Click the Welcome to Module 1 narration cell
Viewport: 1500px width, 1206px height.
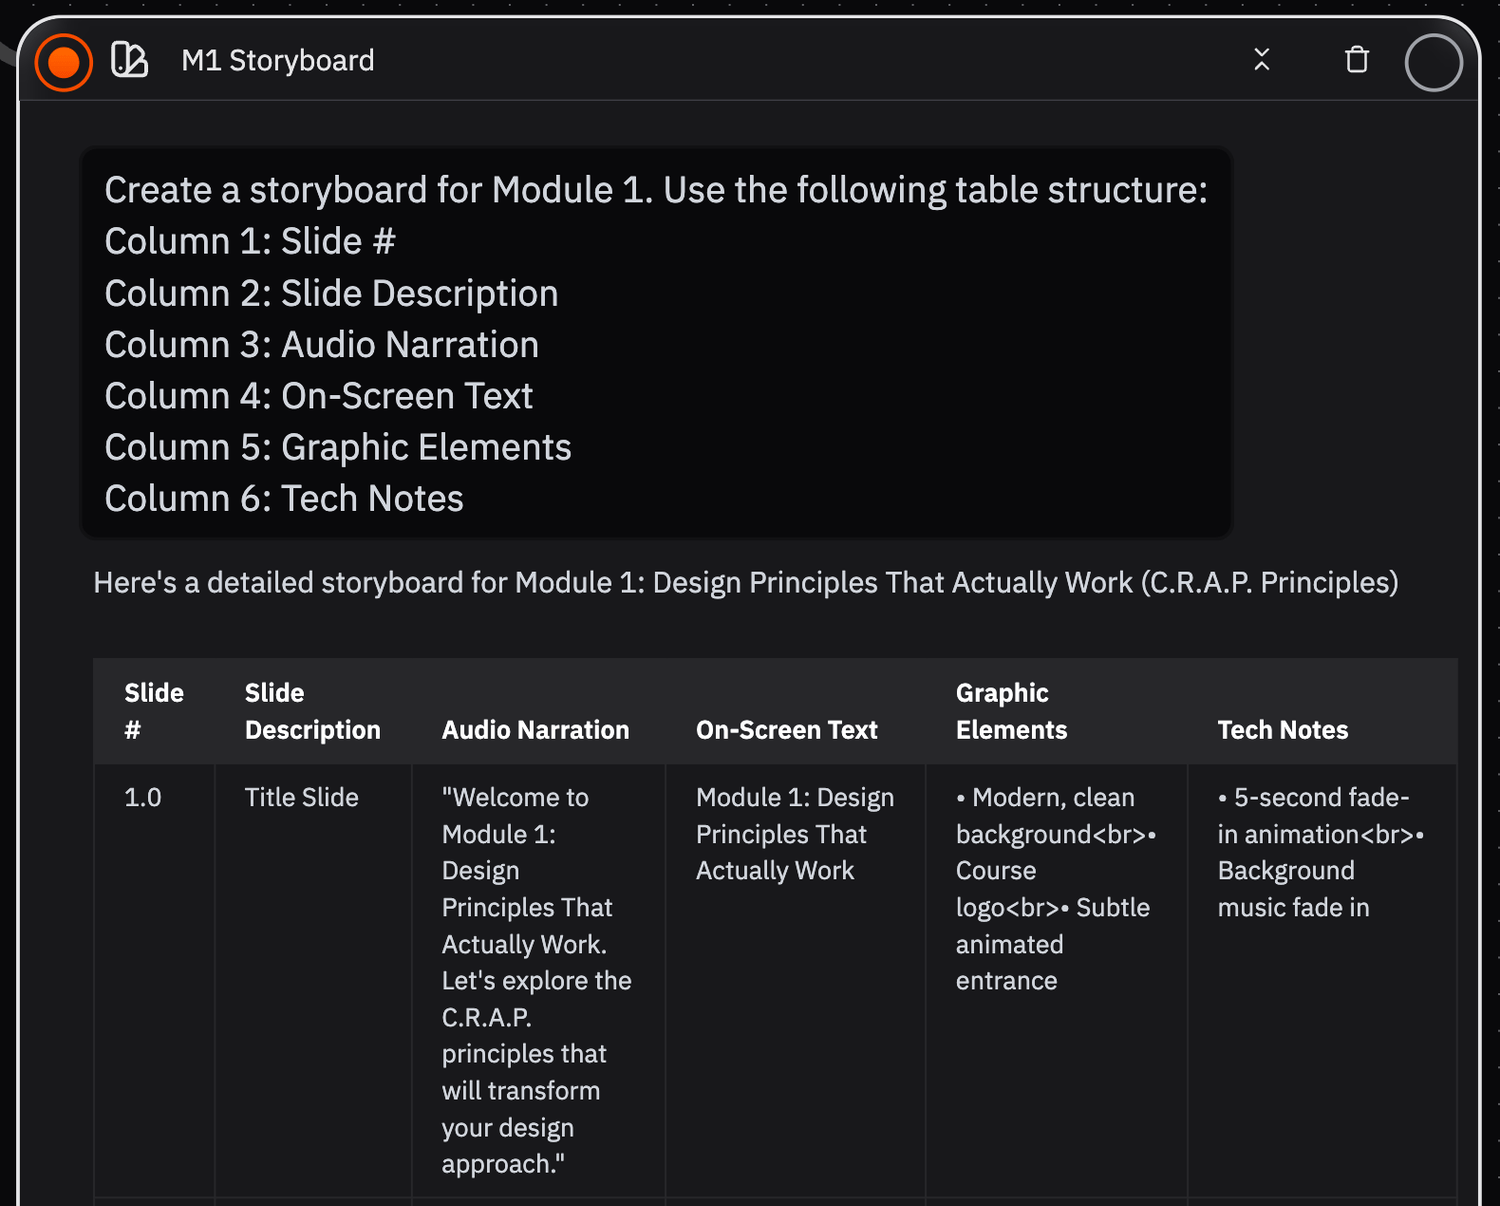[x=538, y=980]
